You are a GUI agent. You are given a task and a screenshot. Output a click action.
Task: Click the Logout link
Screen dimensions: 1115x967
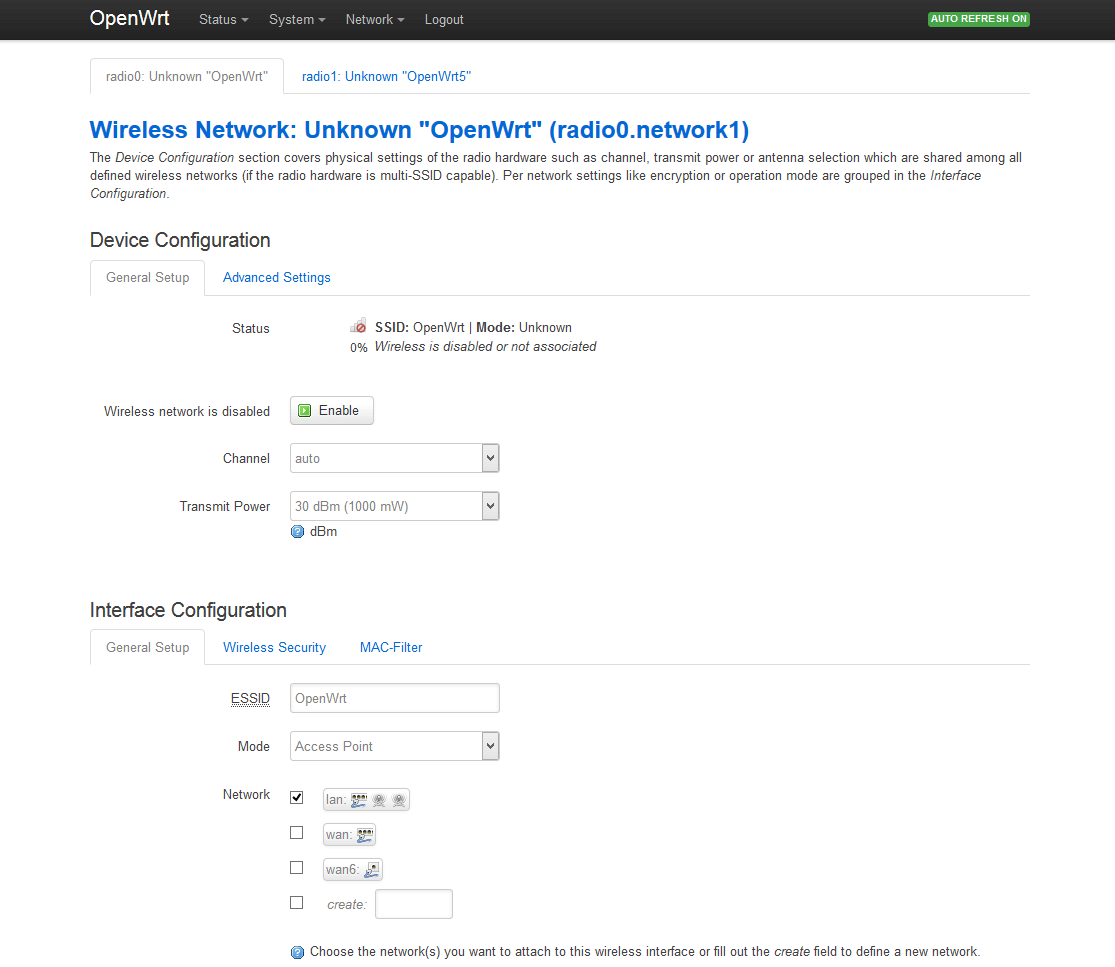[444, 20]
